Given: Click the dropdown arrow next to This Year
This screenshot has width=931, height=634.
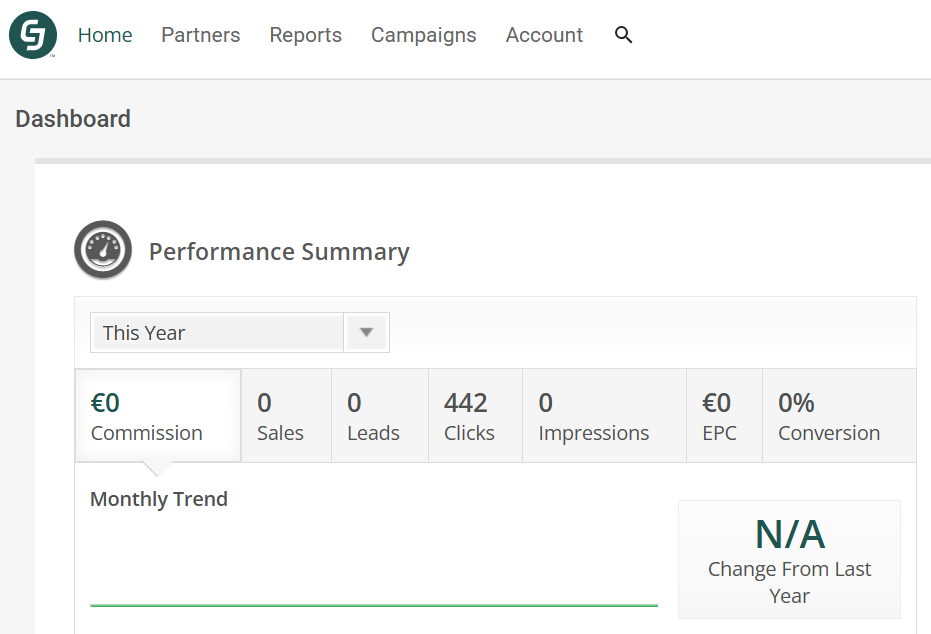Looking at the screenshot, I should pos(368,331).
